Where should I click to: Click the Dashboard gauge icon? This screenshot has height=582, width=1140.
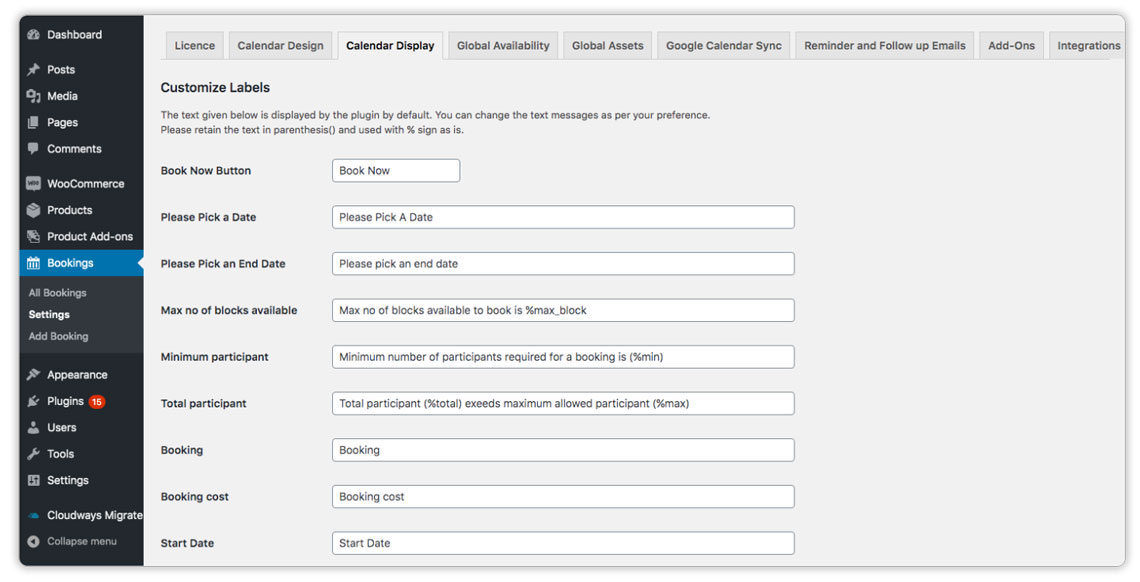click(33, 35)
